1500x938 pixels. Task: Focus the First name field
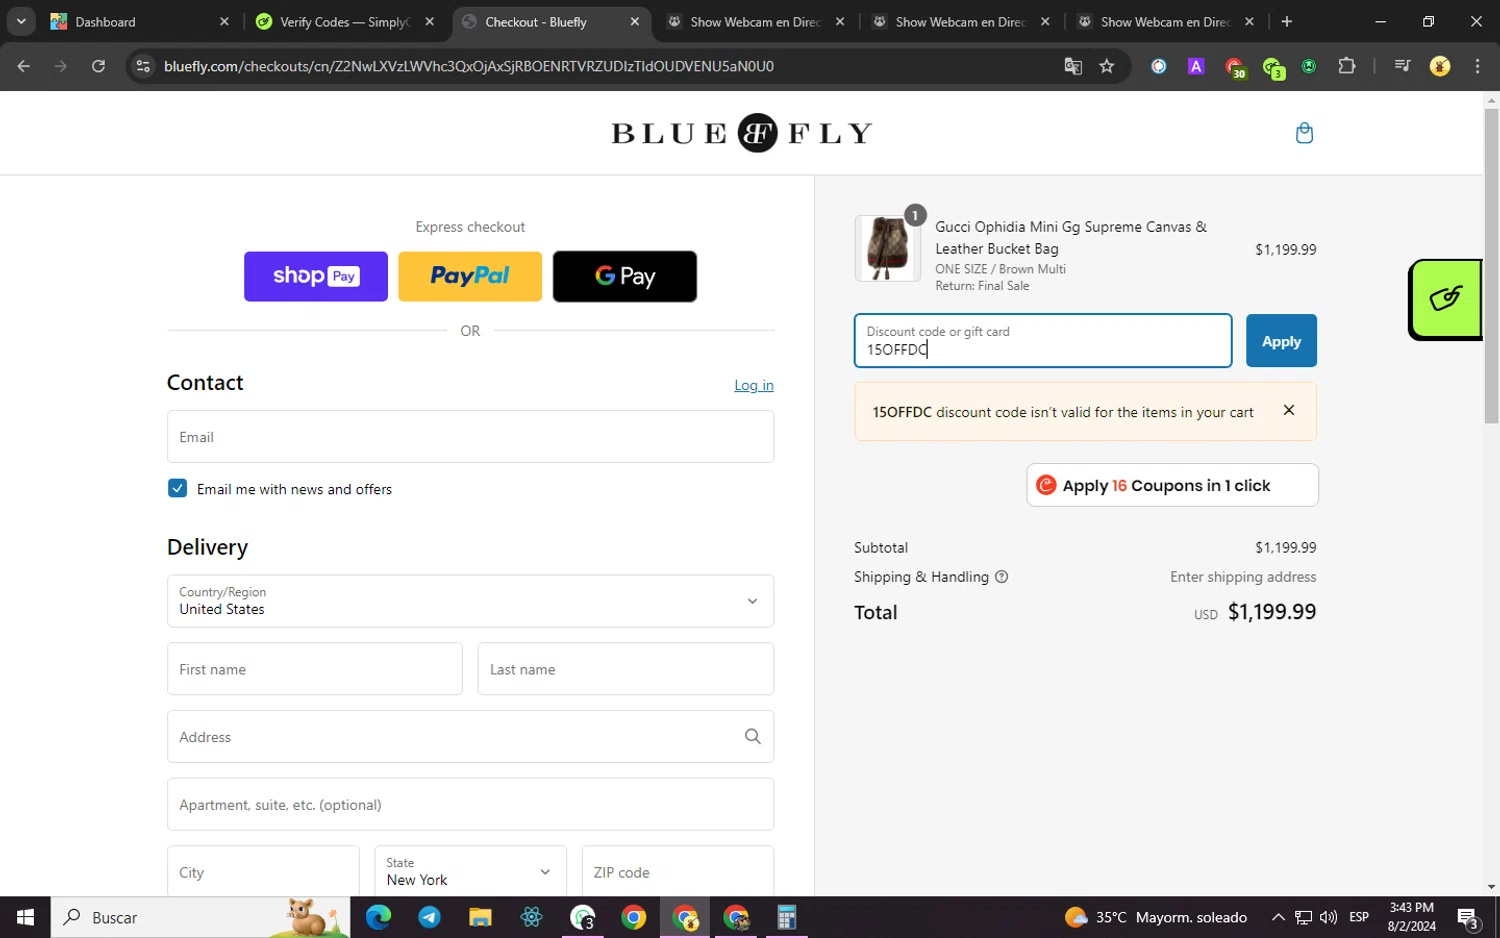point(315,669)
